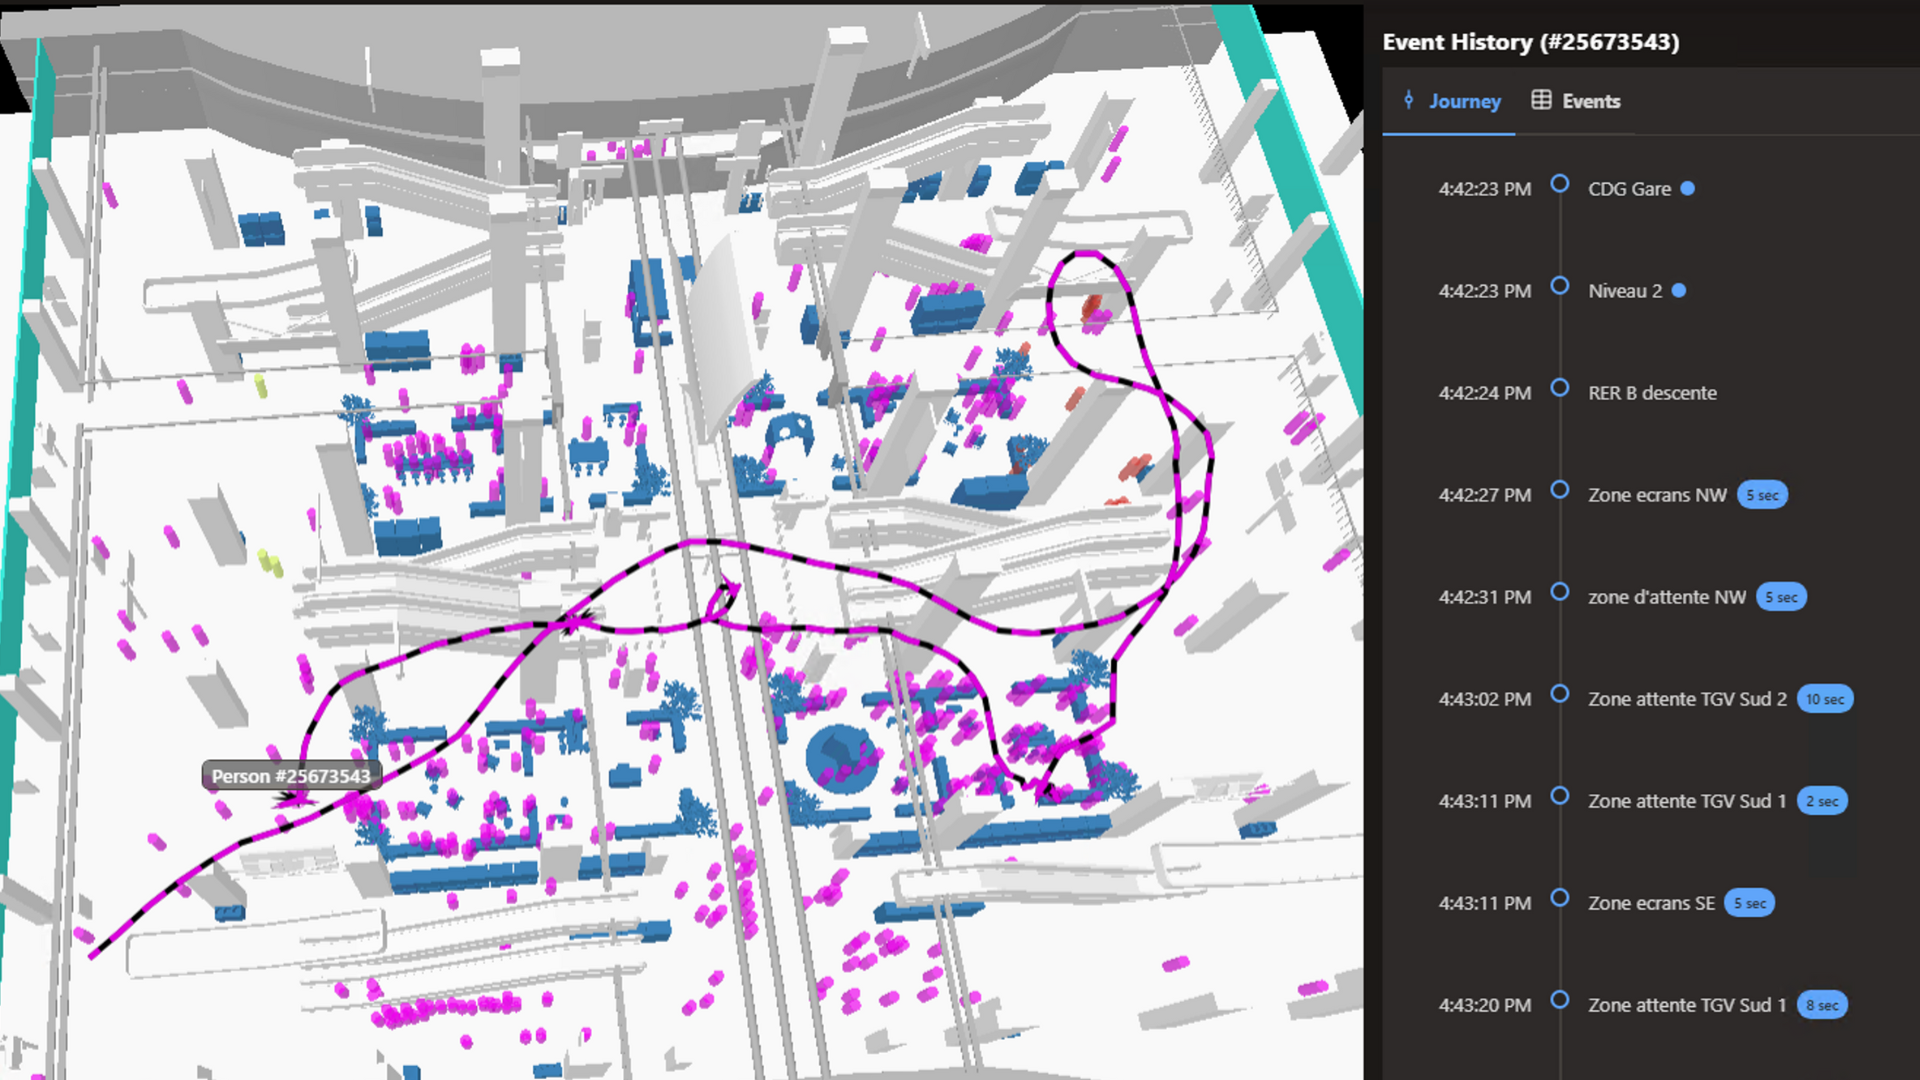Click the Journey pin icon
This screenshot has width=1920, height=1080.
click(1408, 100)
